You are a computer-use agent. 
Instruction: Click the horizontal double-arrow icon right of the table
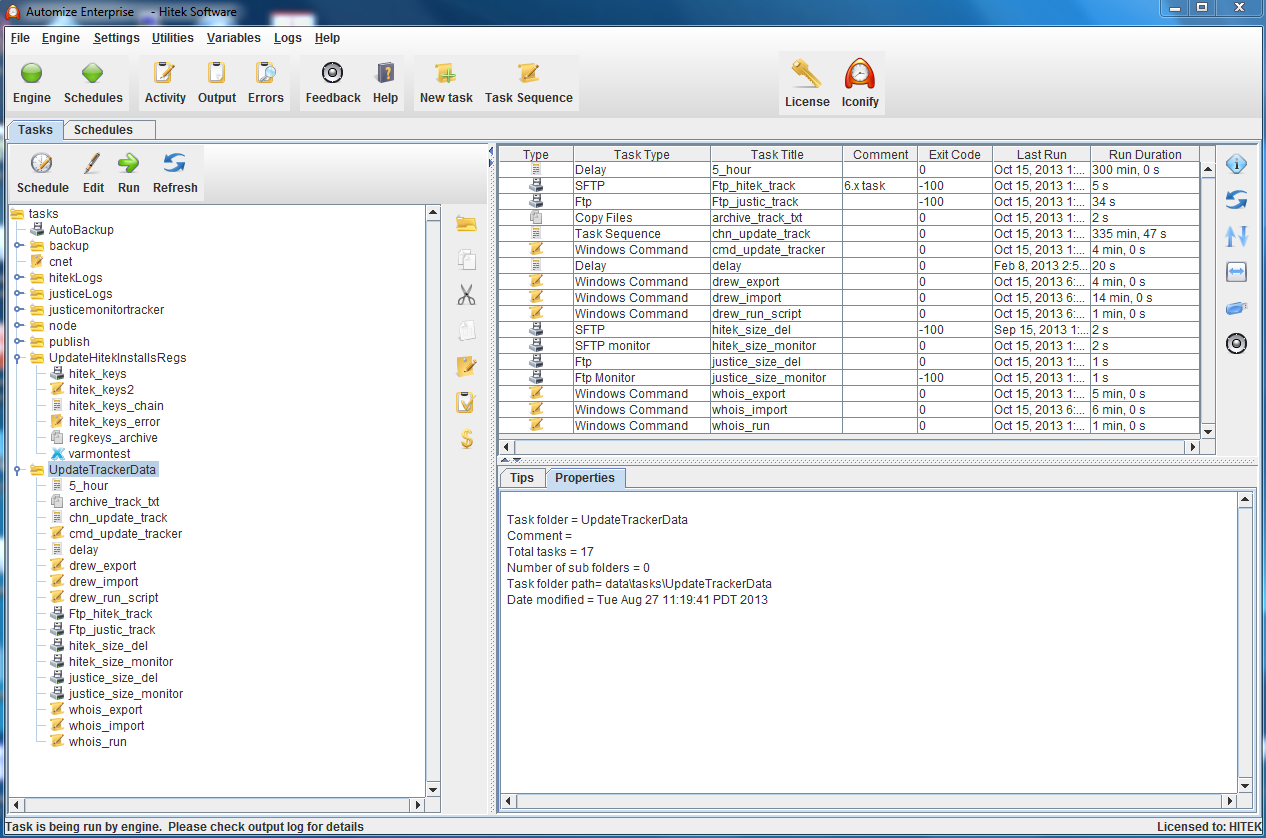[1236, 272]
